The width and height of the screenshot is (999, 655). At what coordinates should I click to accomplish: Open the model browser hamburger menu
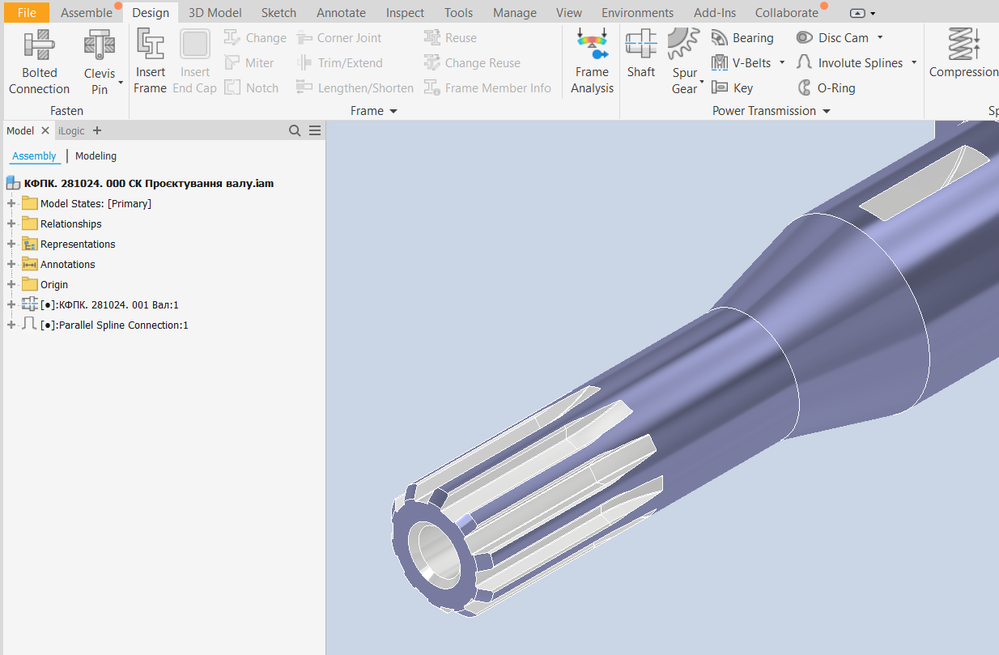[x=315, y=131]
